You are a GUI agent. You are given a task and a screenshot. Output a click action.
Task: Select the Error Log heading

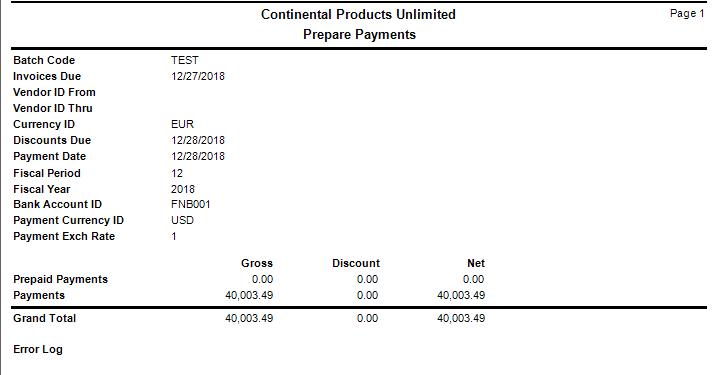tap(38, 349)
